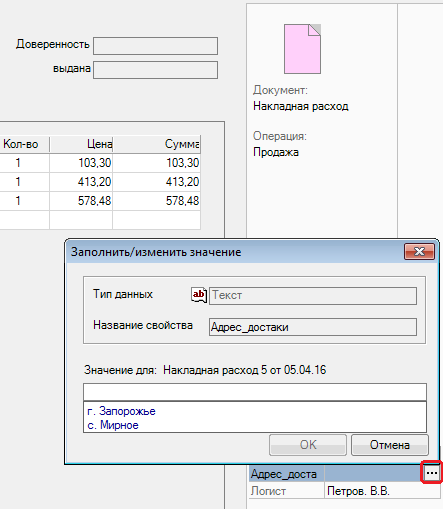
Task: Select the sum cell 578,48
Action: tap(156, 201)
